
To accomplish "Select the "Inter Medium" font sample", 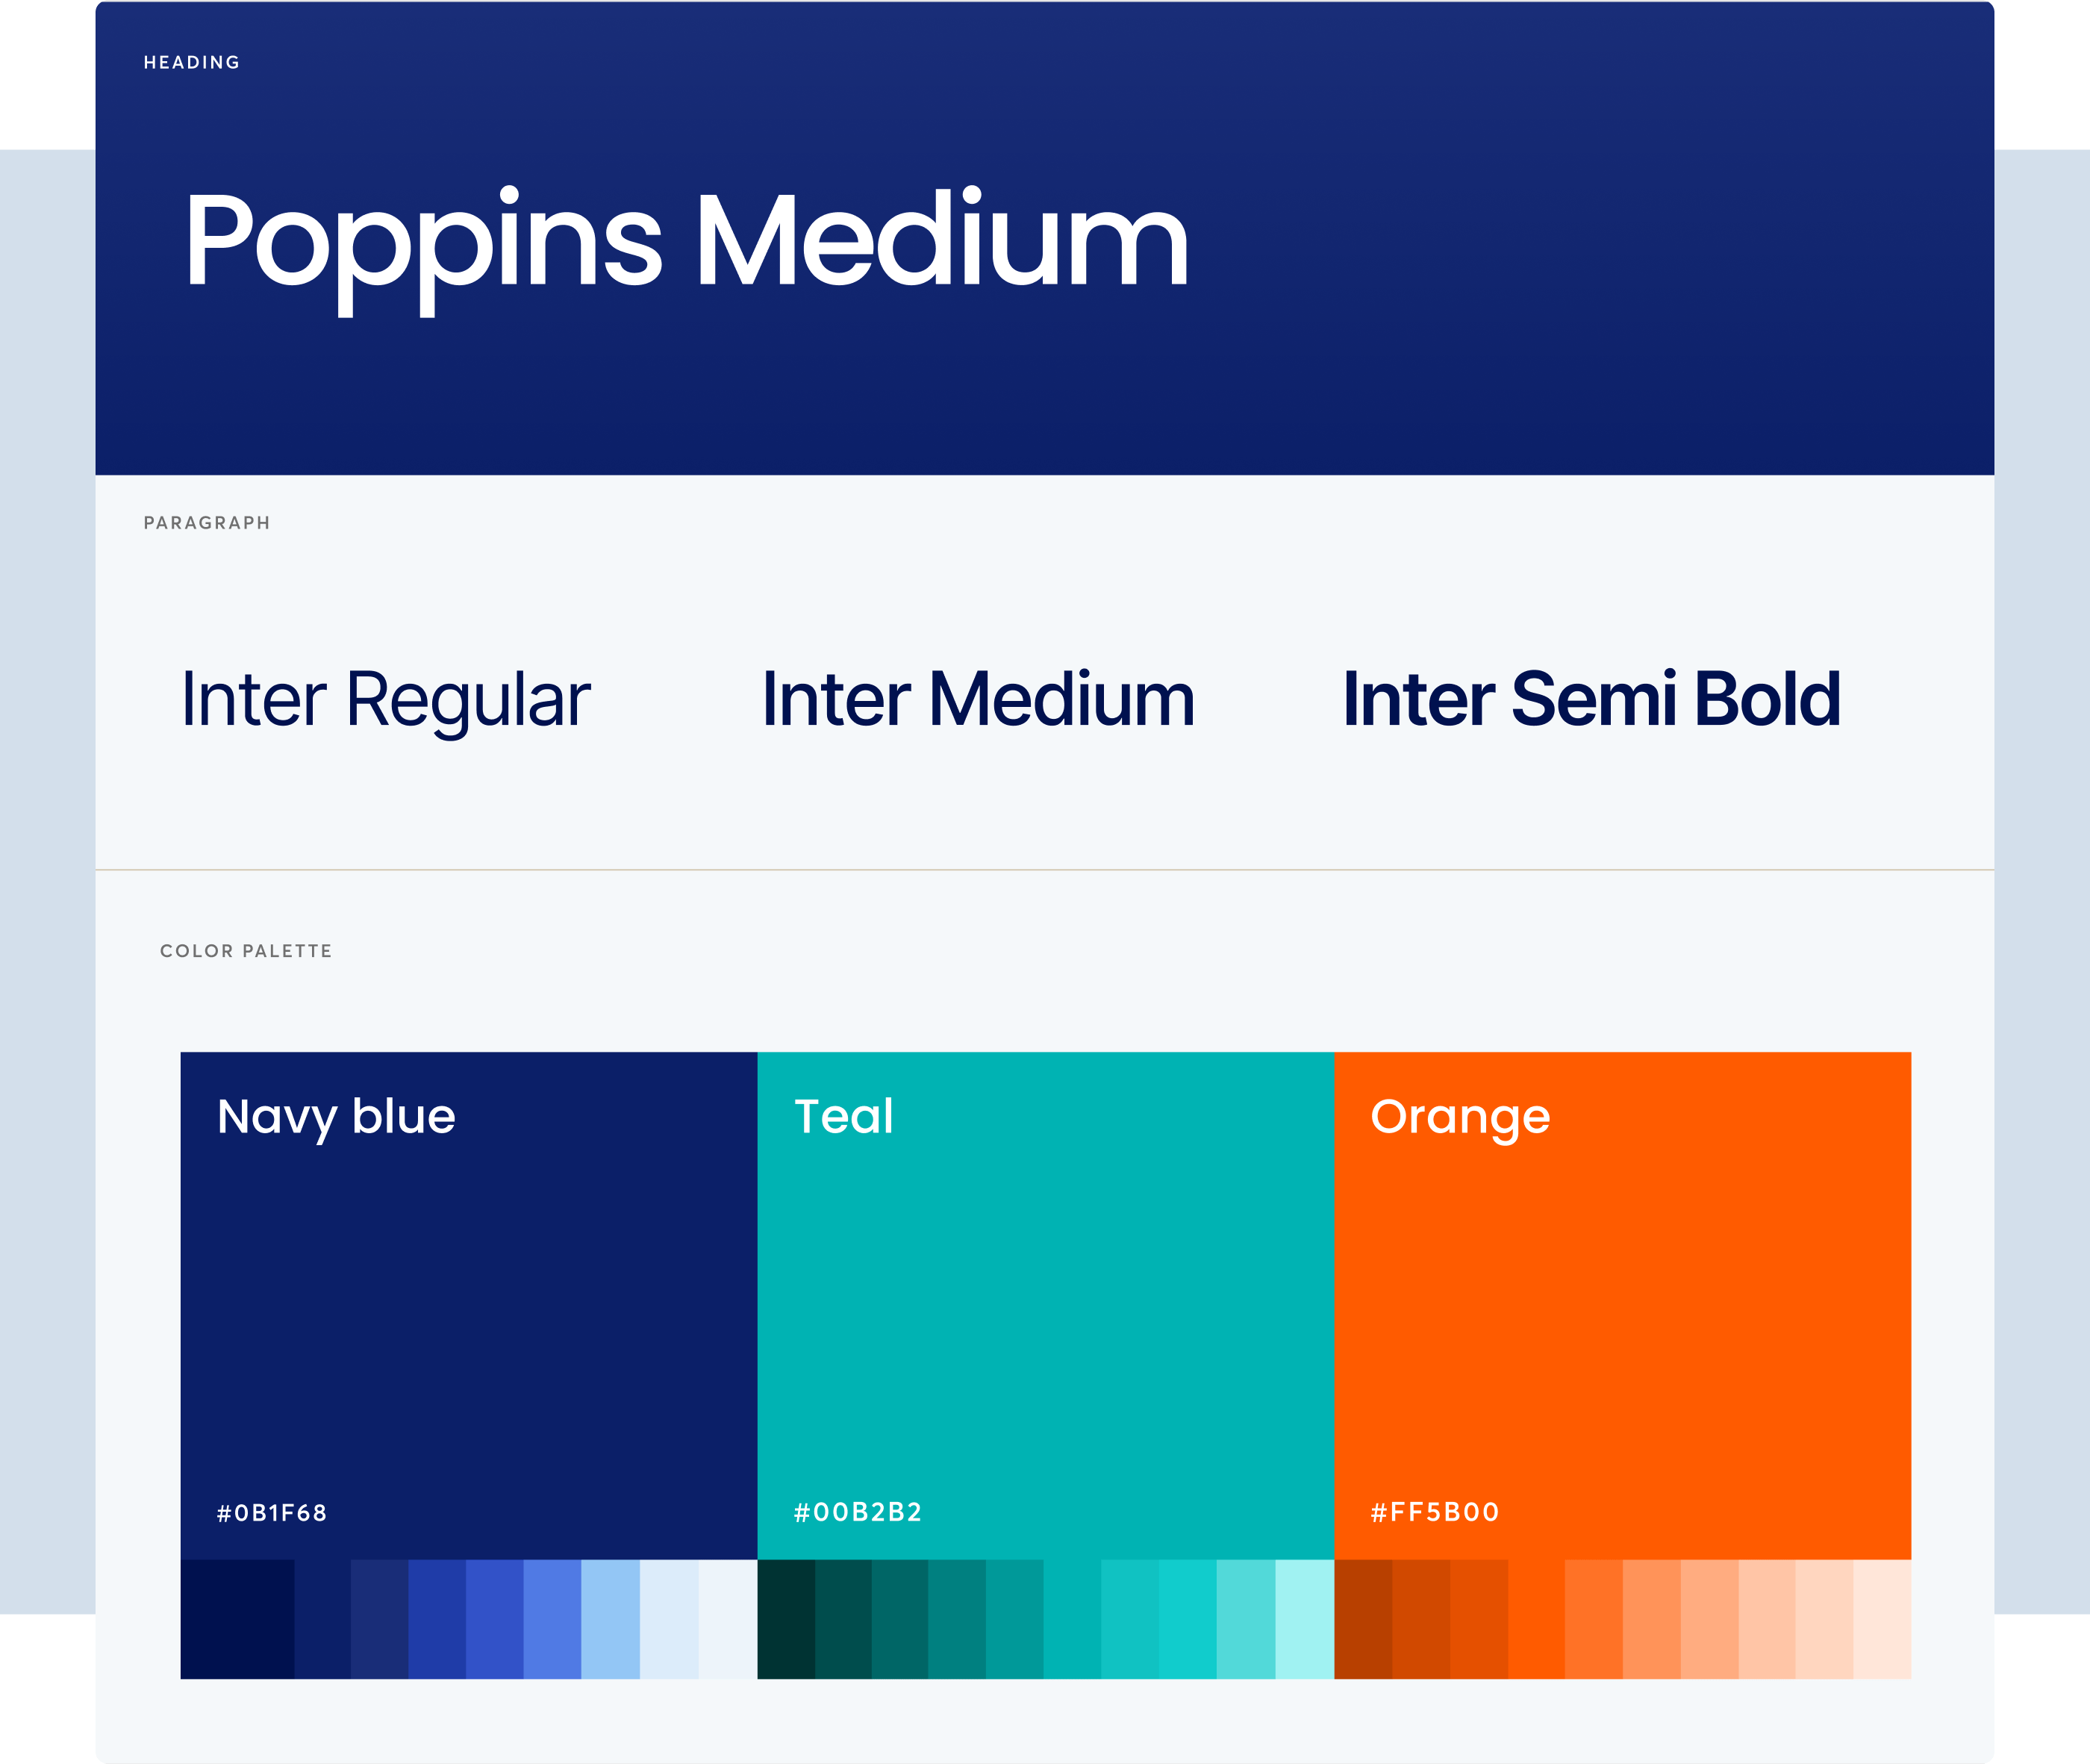I will click(x=978, y=700).
